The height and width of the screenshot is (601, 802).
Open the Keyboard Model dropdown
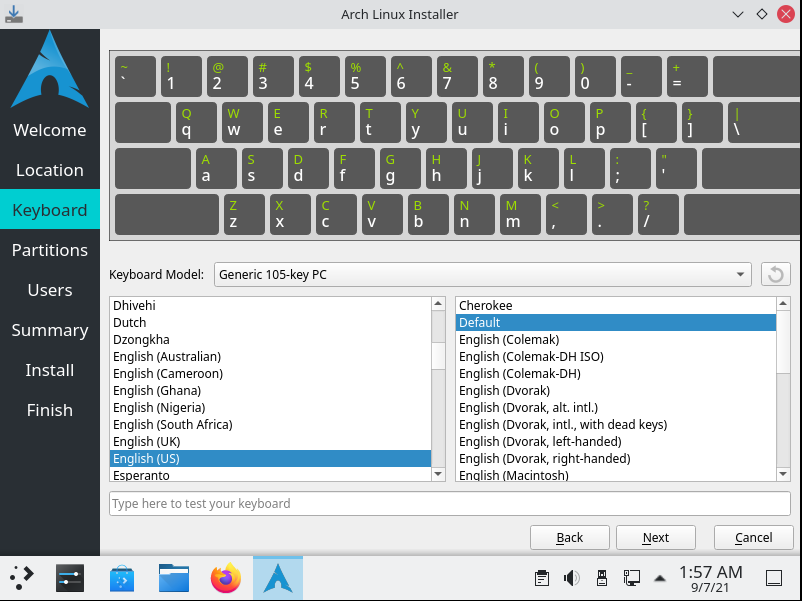point(482,274)
